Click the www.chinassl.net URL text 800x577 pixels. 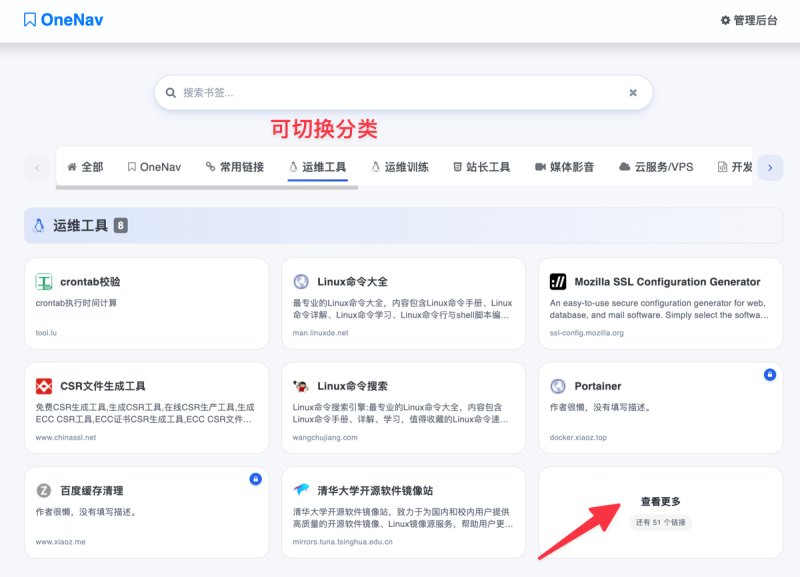pyautogui.click(x=66, y=438)
